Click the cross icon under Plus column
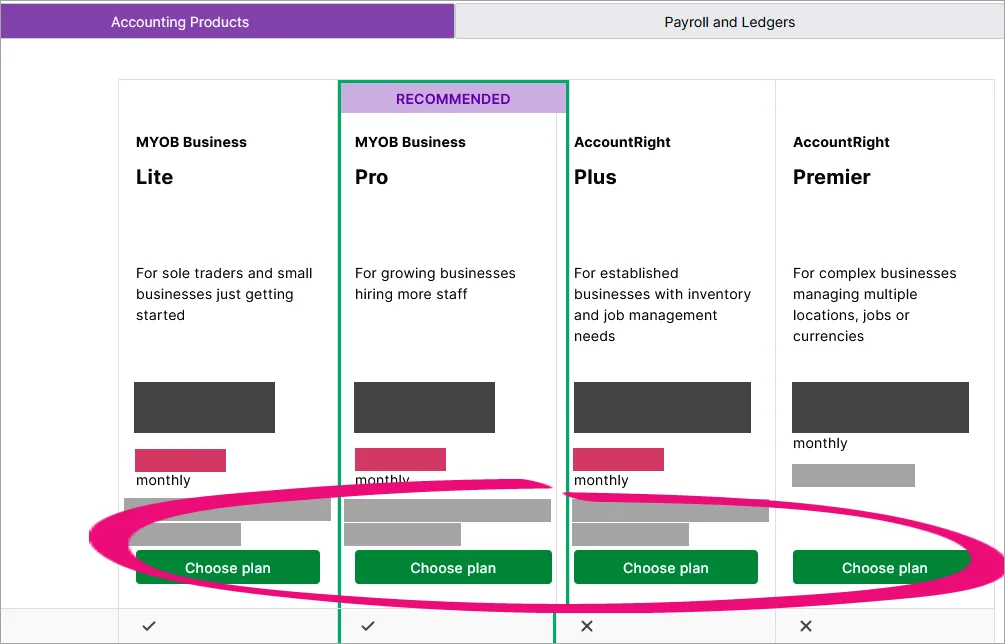 click(x=586, y=626)
